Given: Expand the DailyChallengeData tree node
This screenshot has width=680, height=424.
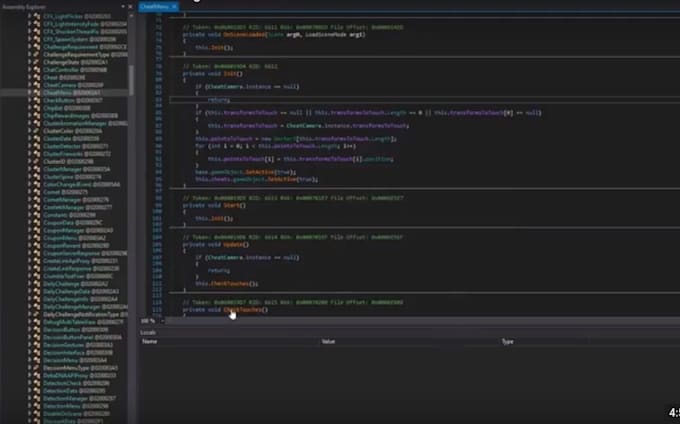Looking at the screenshot, I should click(29, 291).
